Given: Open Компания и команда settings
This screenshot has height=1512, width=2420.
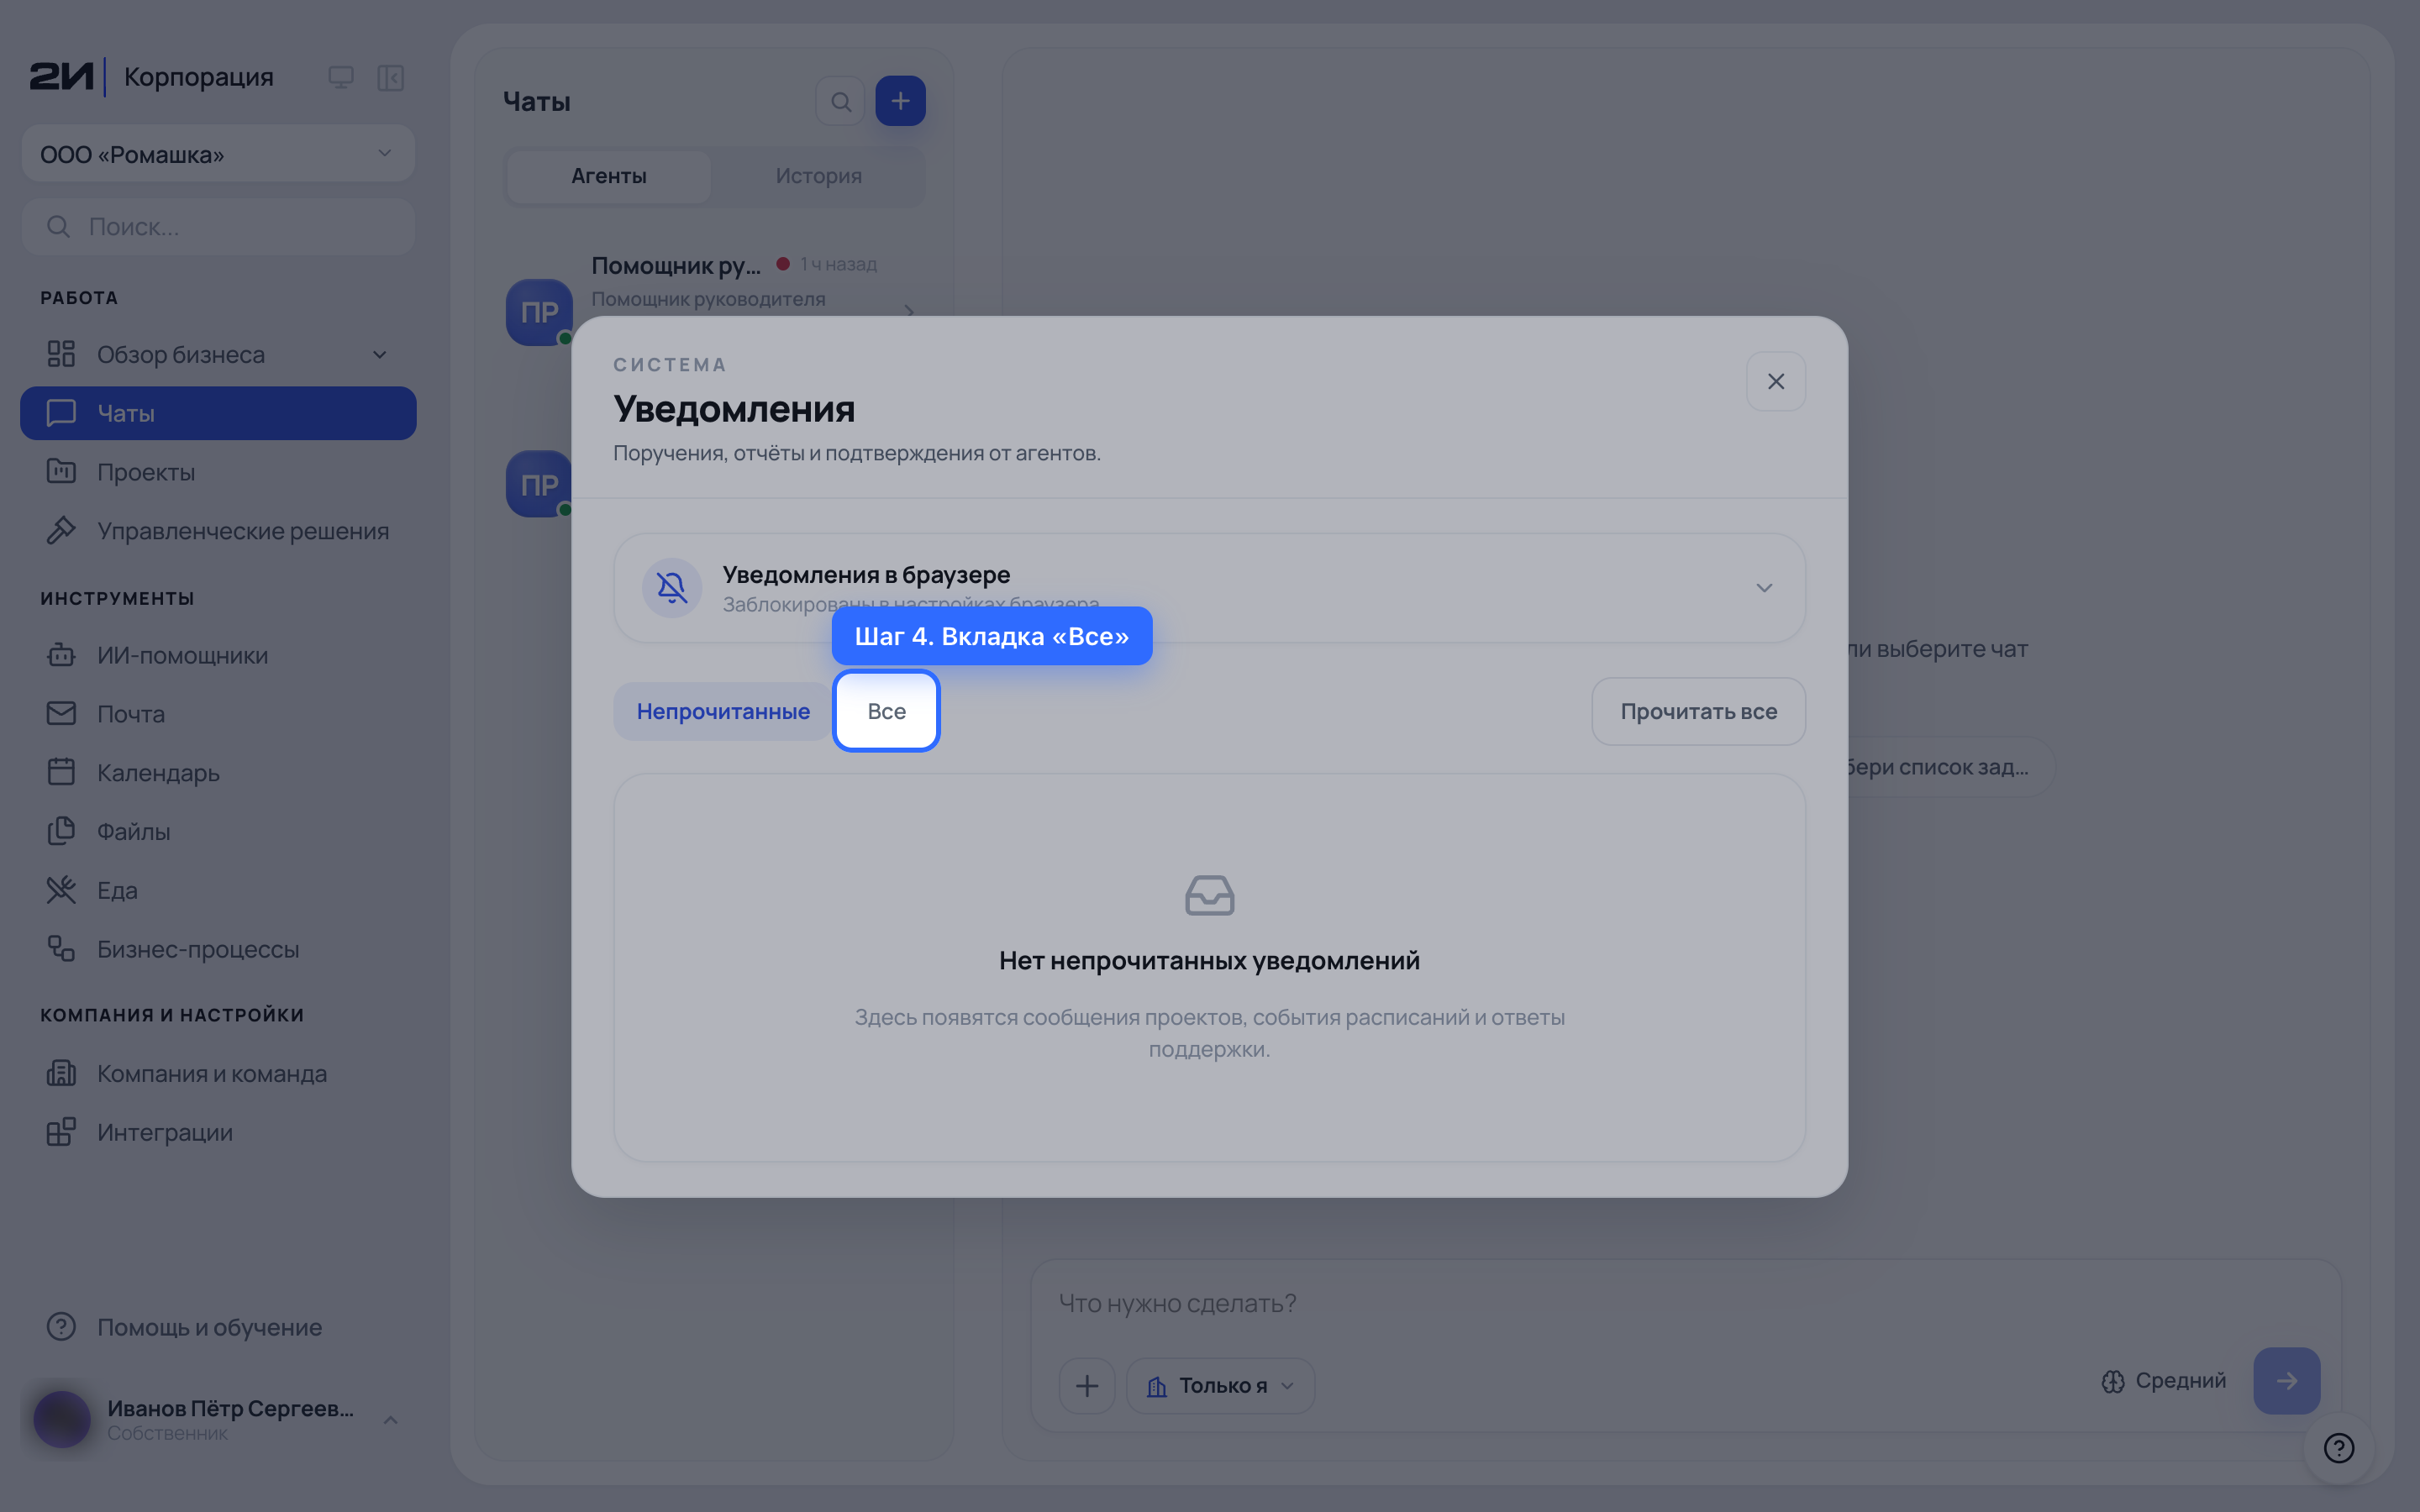Looking at the screenshot, I should click(218, 1073).
